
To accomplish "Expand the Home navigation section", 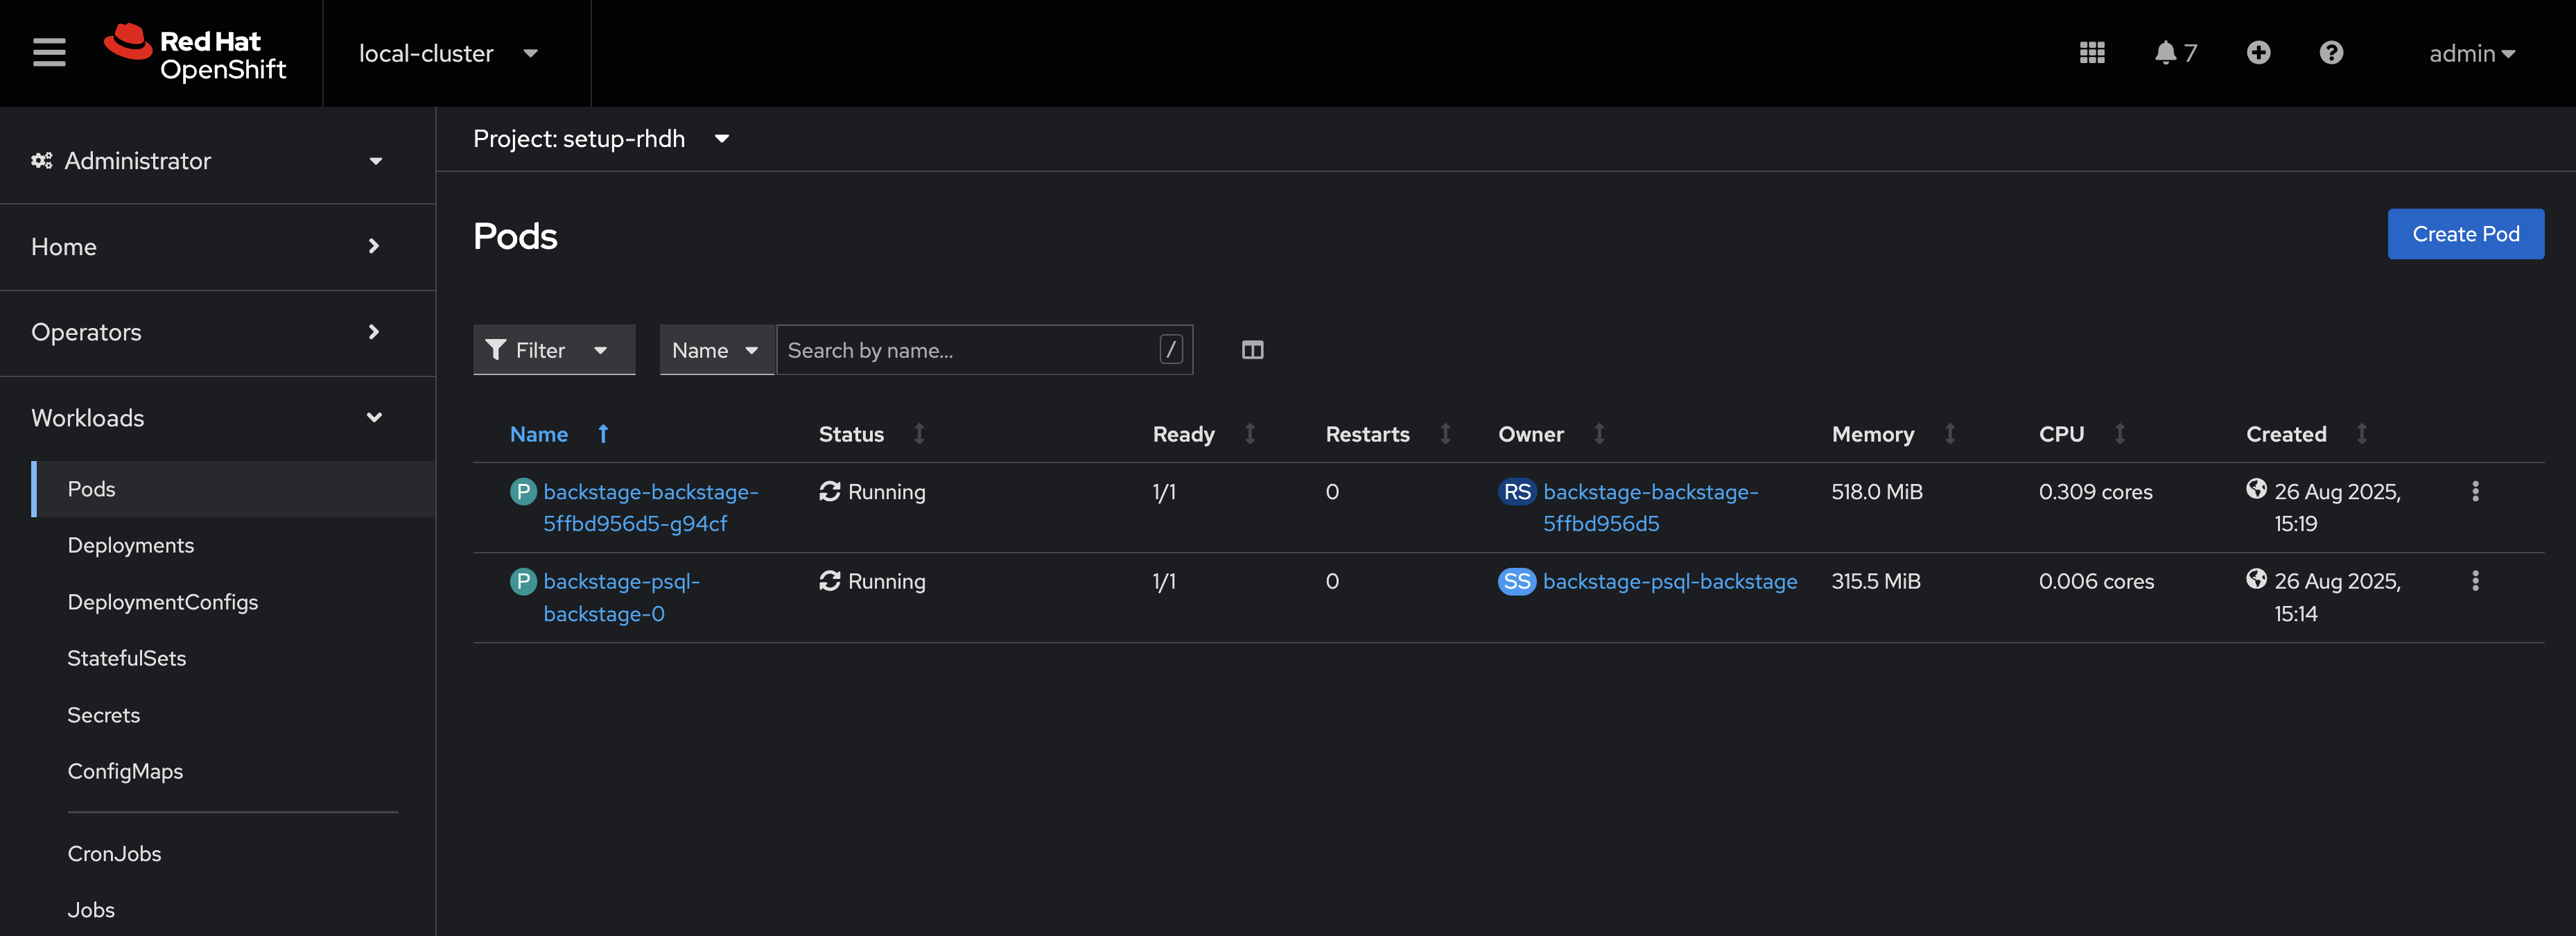I will coord(218,247).
